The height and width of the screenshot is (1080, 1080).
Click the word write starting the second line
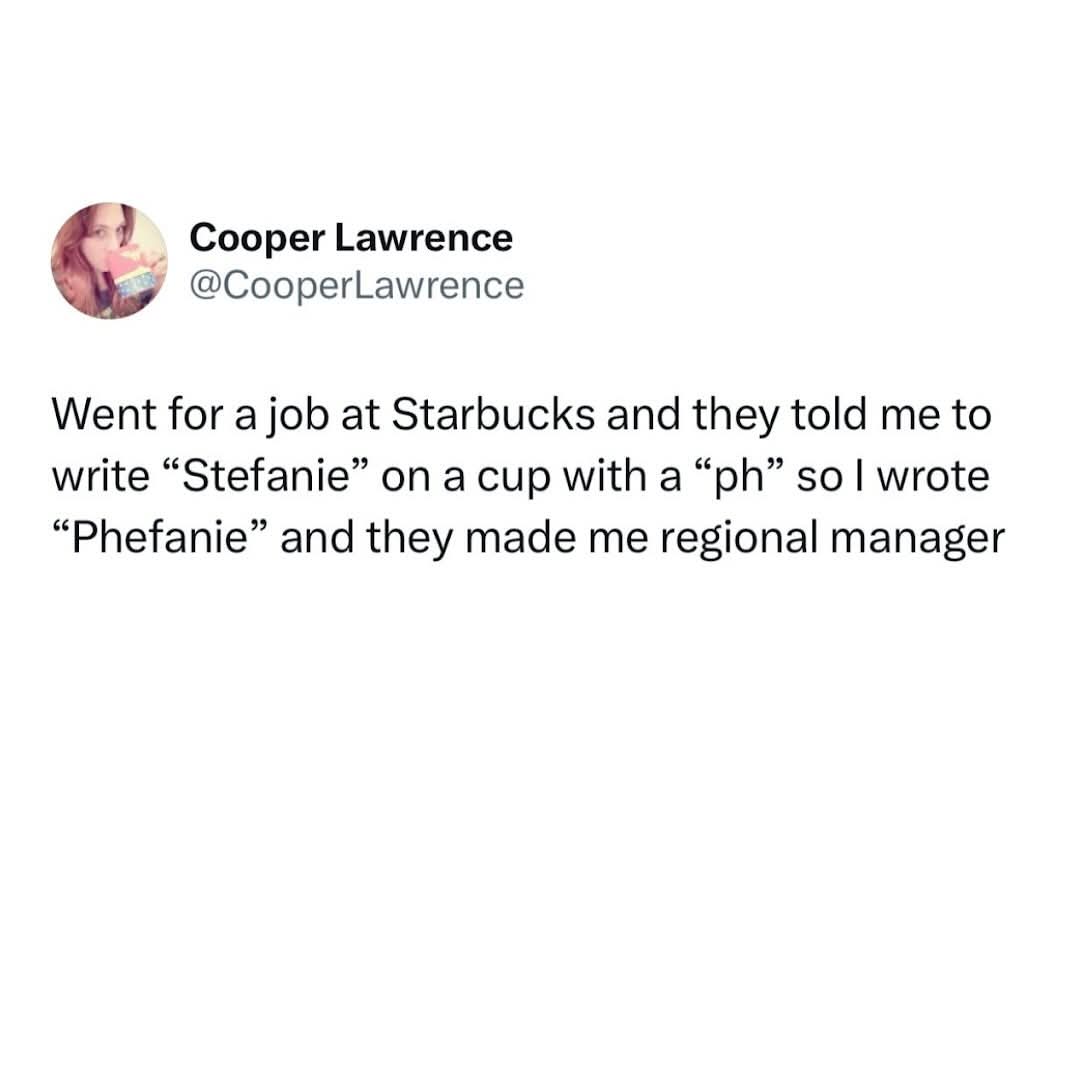point(101,477)
